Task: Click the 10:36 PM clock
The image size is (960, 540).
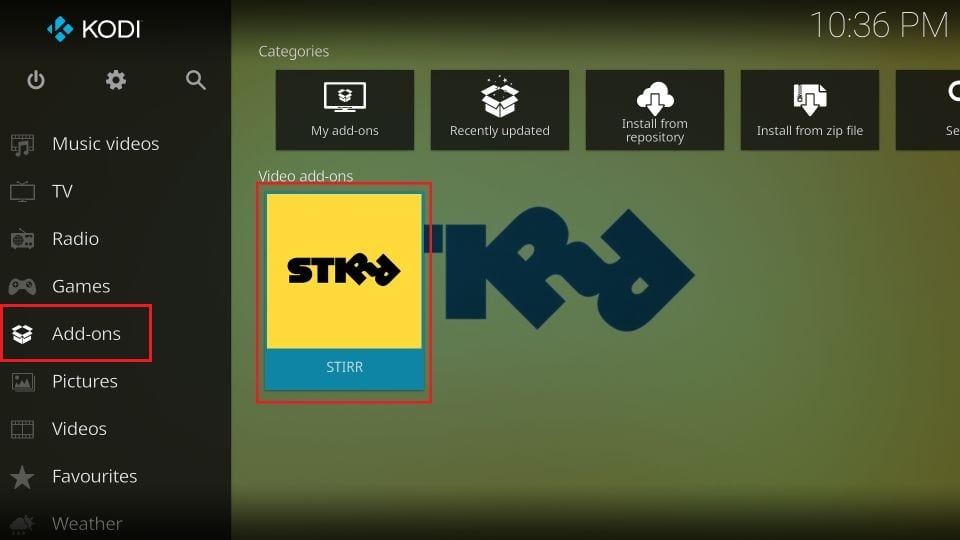Action: pos(879,25)
